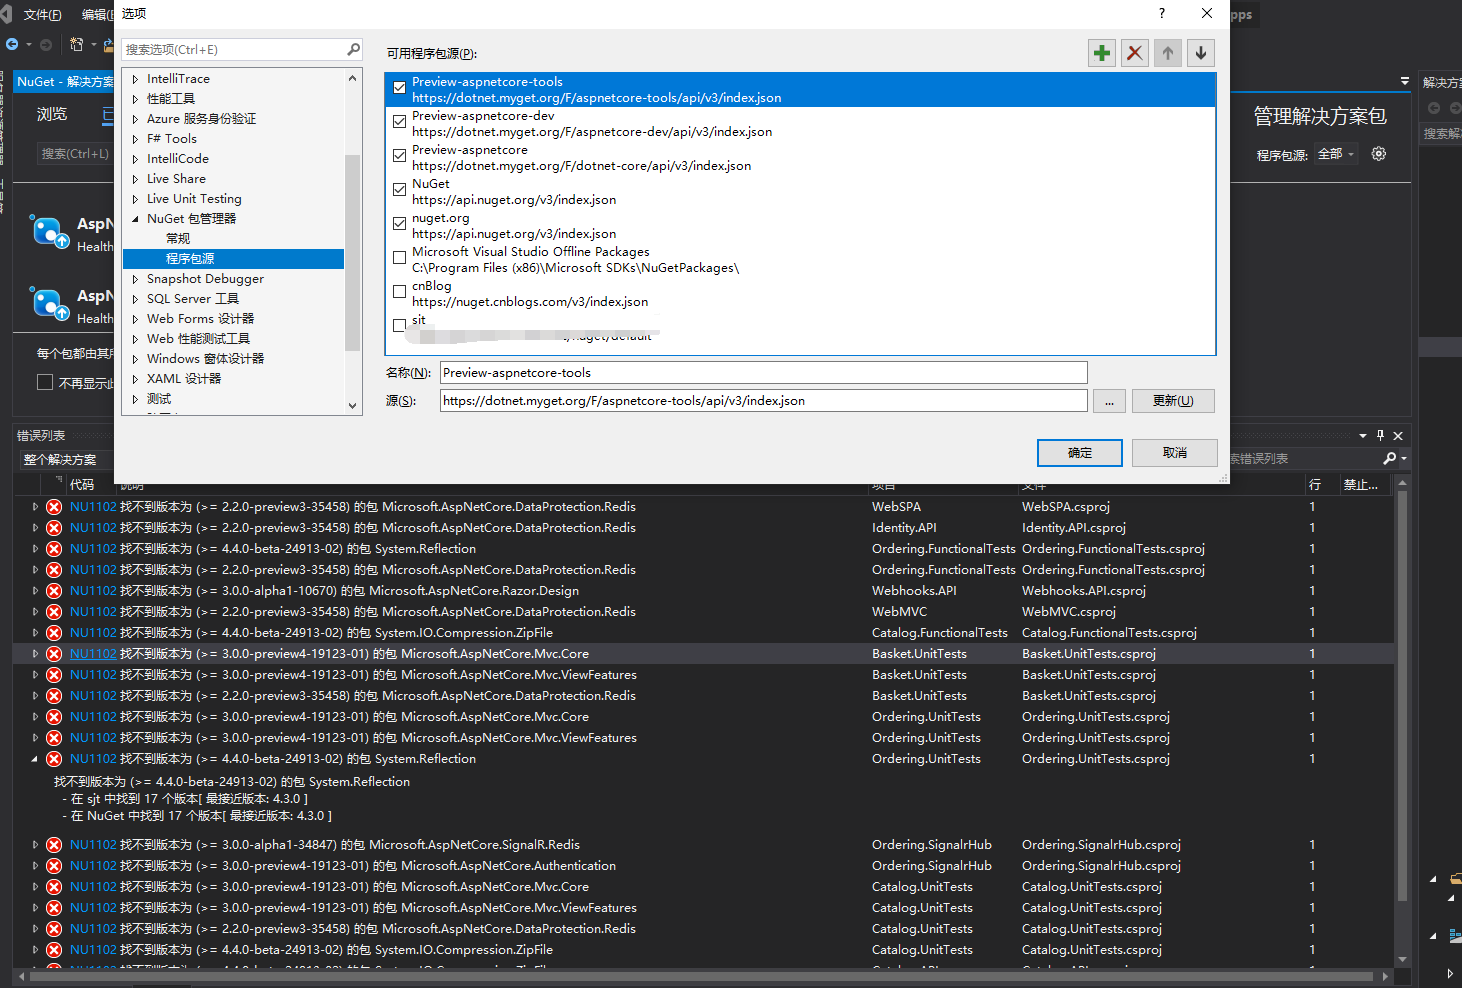Screen dimensions: 1462x988
Task: Collapse expanded System.Reflection error in Ordering.UnitTests
Action: (x=35, y=759)
